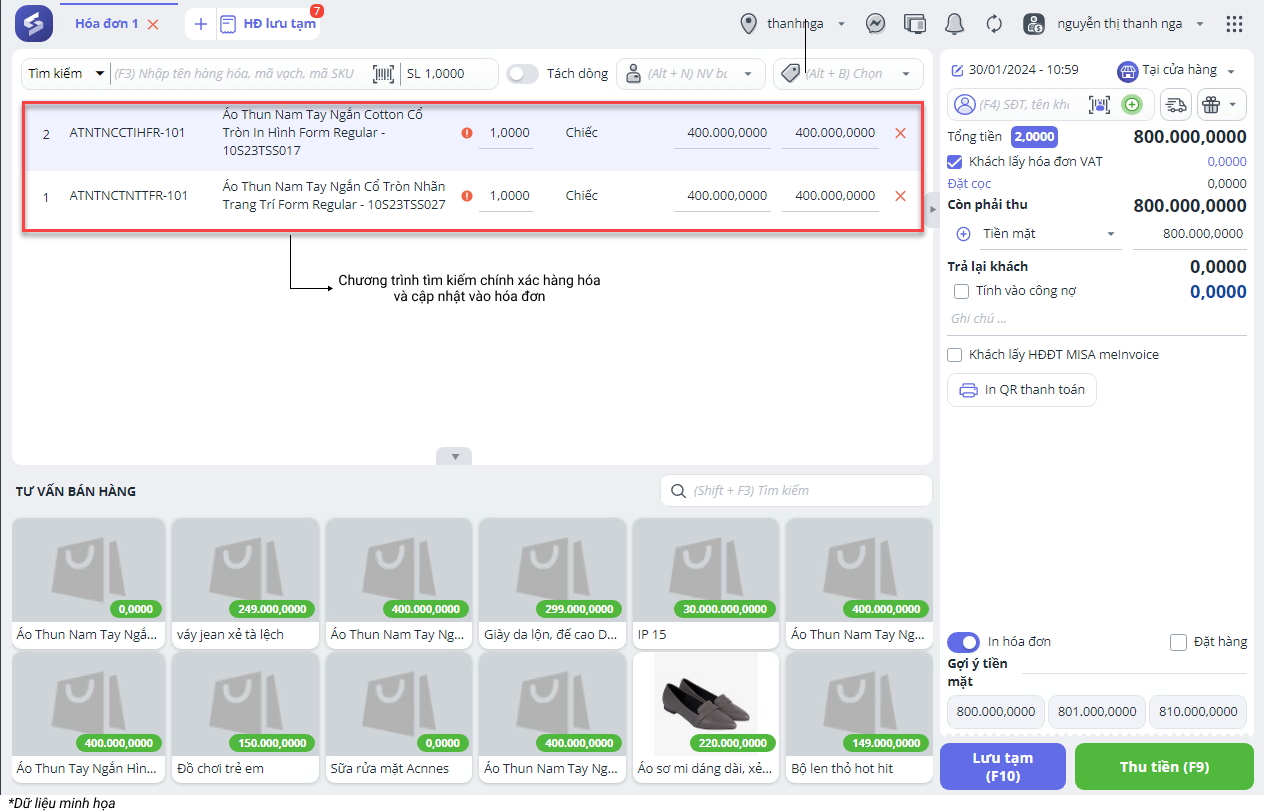The height and width of the screenshot is (812, 1264).
Task: Click the delivery truck icon
Action: pyautogui.click(x=1176, y=104)
